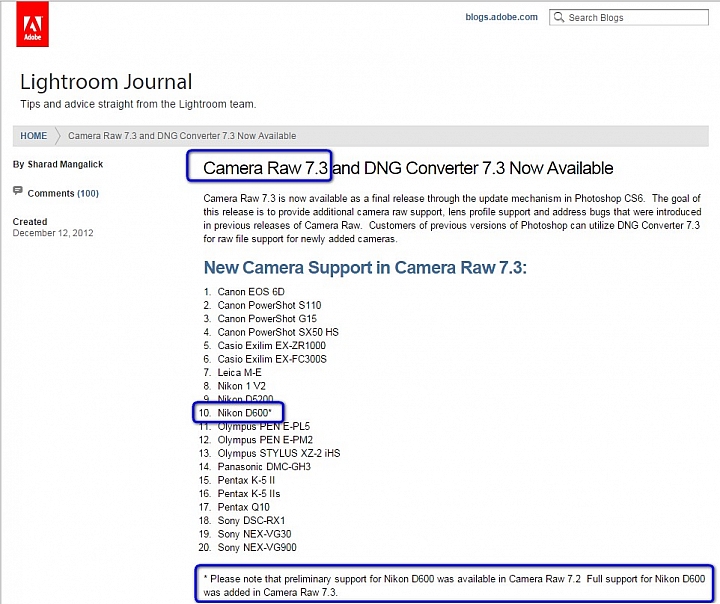Click the December 12, 2012 date
The height and width of the screenshot is (604, 720).
tap(53, 233)
